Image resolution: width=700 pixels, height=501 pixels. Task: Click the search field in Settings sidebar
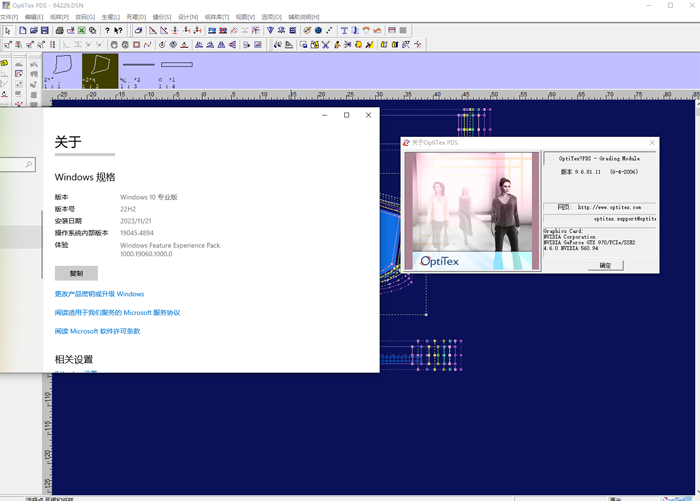pos(17,165)
